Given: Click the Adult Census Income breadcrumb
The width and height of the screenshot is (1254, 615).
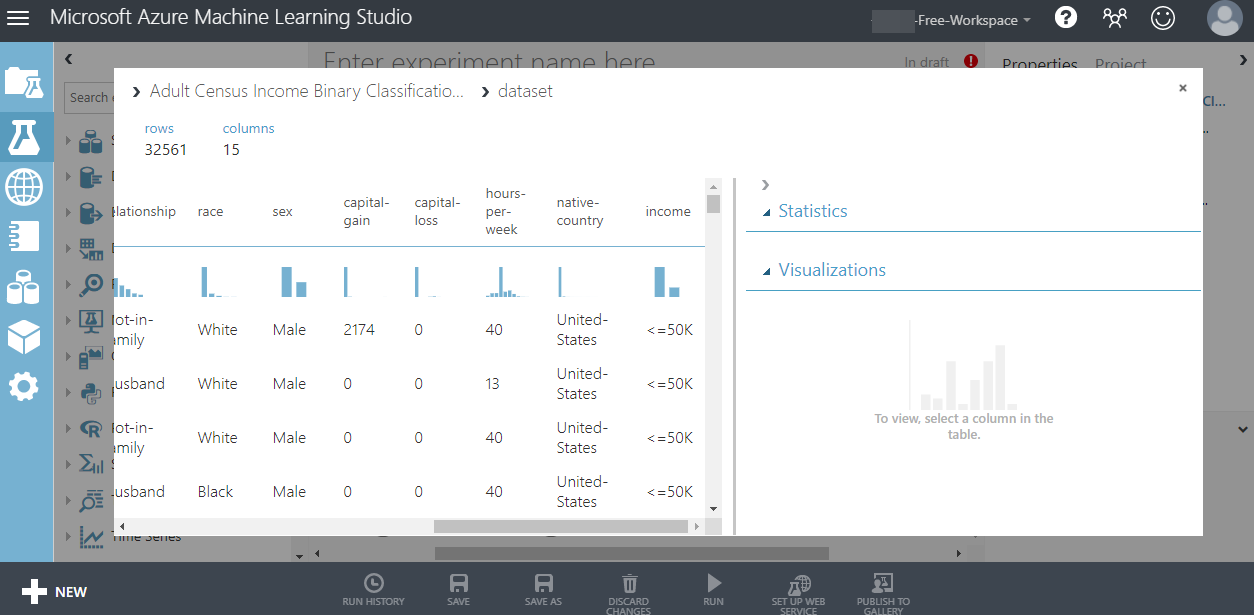Looking at the screenshot, I should [306, 91].
